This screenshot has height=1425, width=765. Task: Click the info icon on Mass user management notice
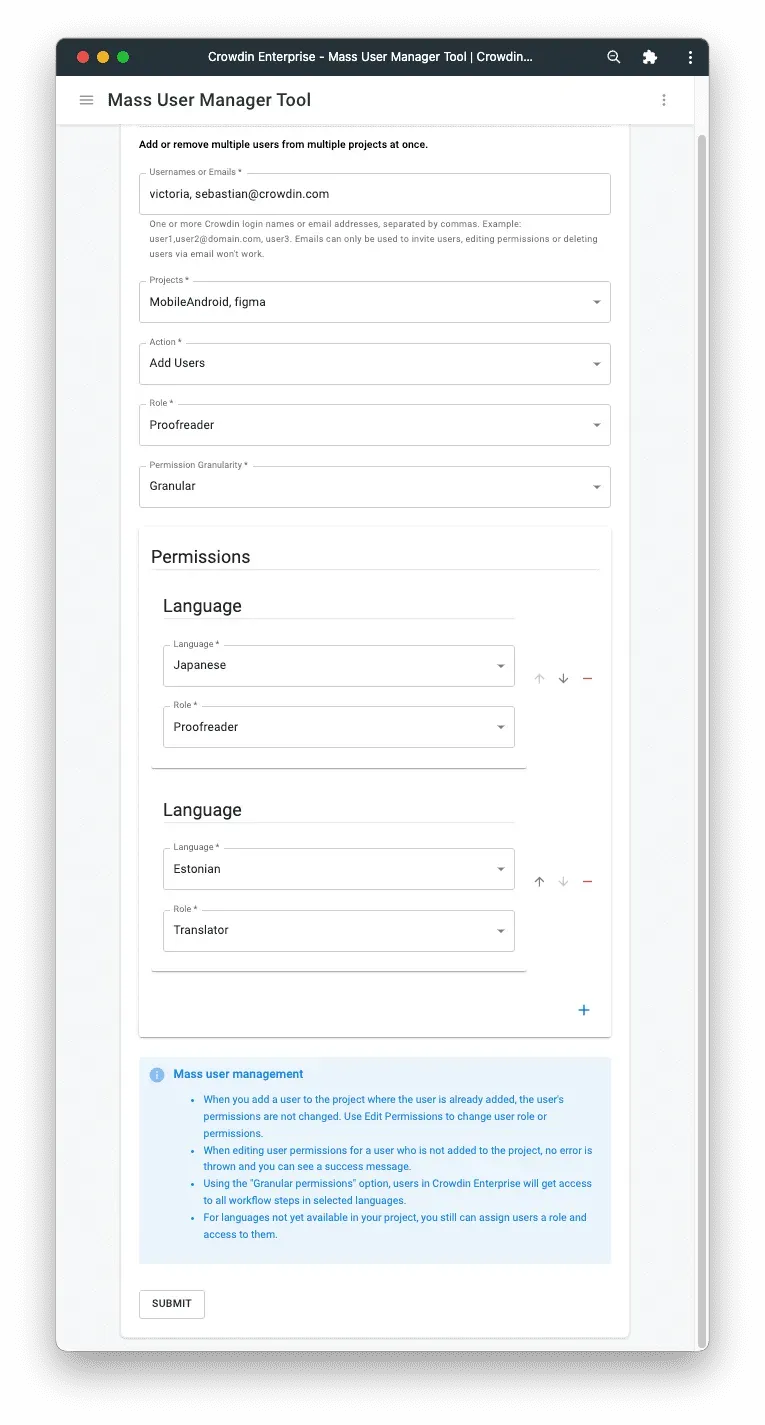156,1074
